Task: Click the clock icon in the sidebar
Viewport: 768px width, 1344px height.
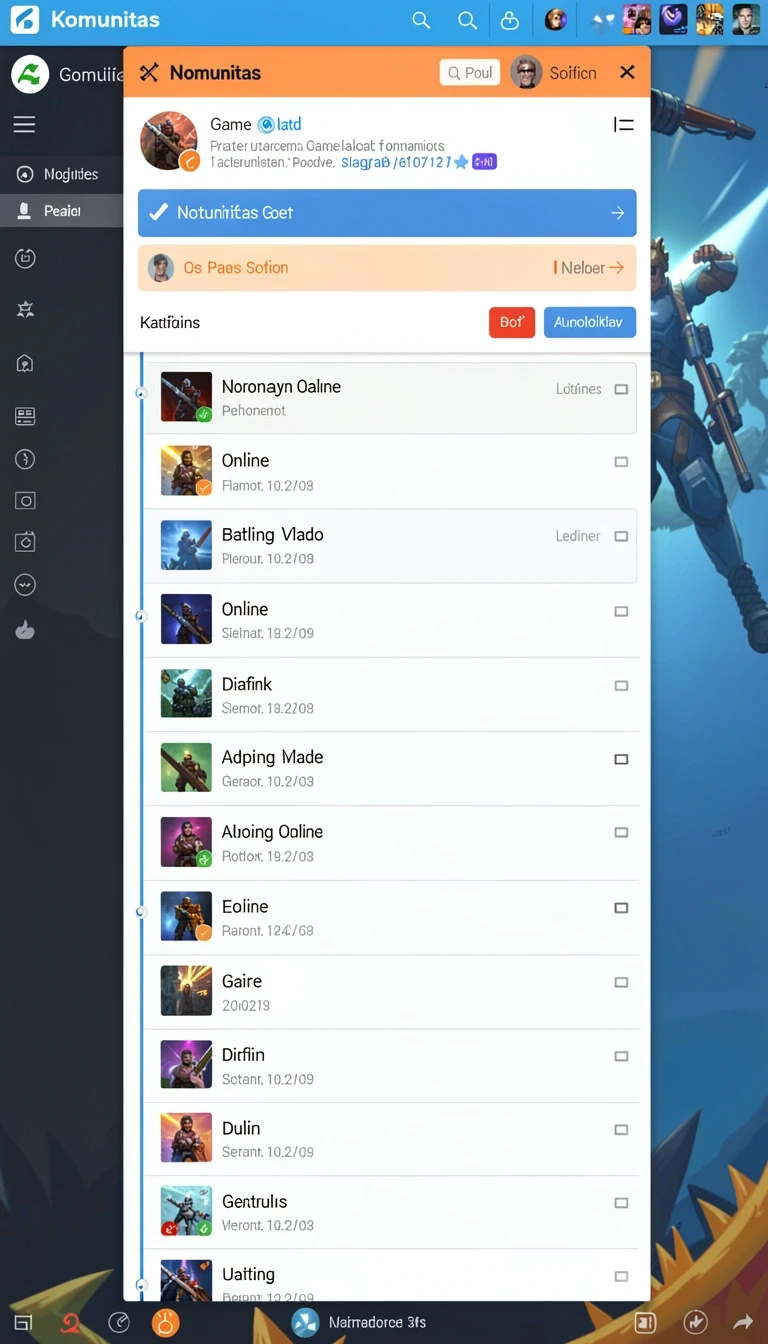Action: click(25, 259)
